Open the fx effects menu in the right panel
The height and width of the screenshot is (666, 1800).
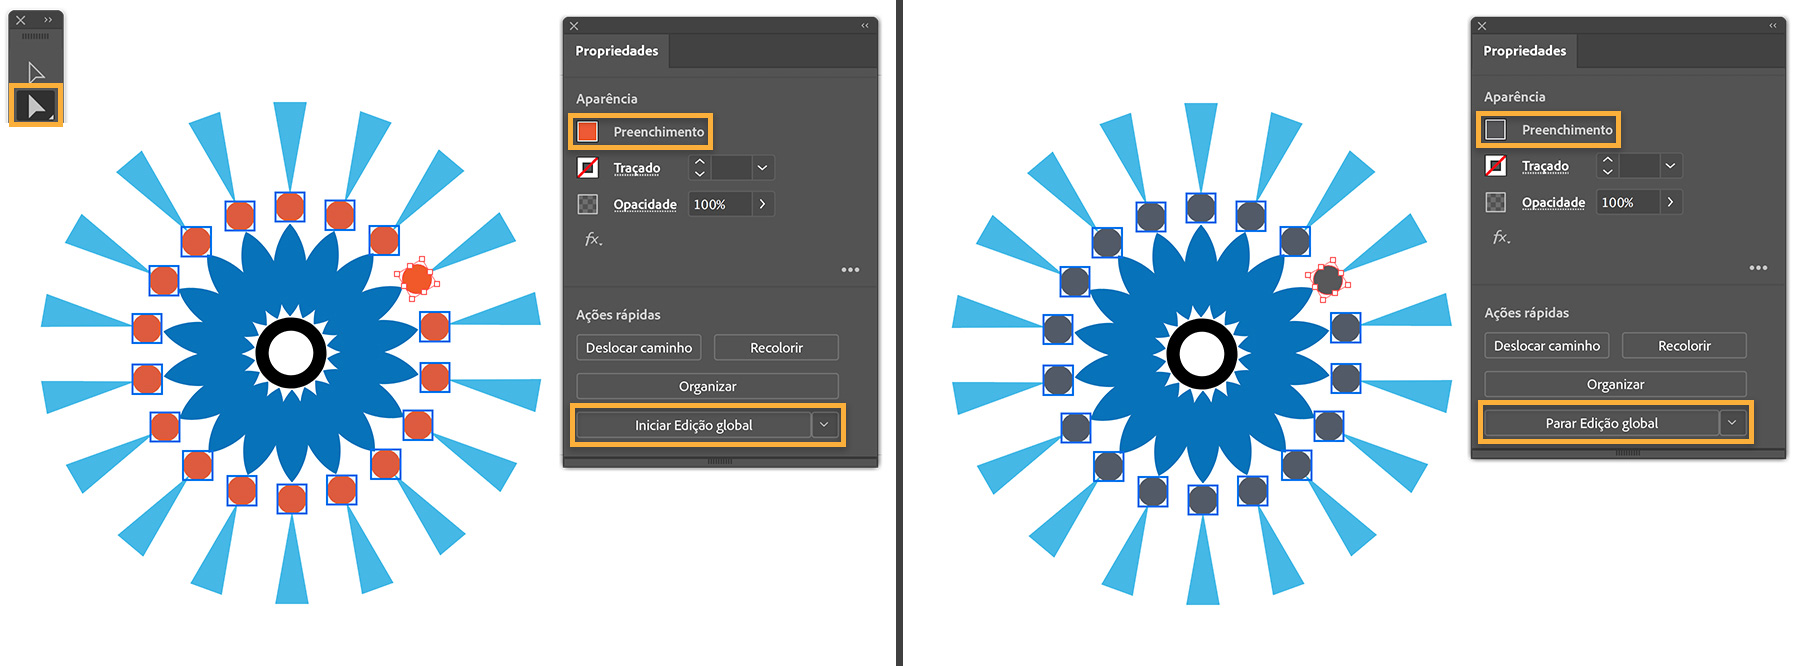1501,237
